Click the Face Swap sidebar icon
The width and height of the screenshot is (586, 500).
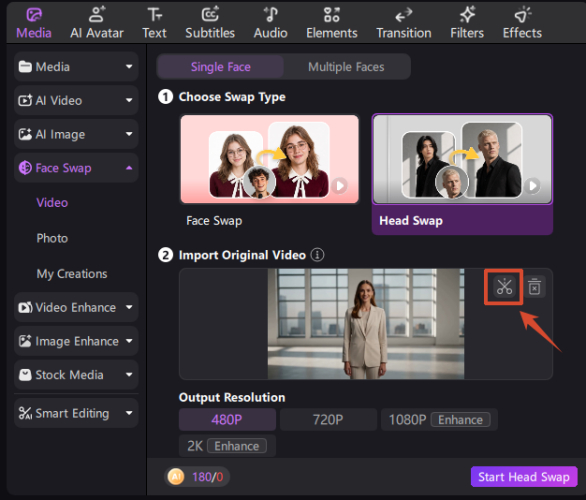point(25,168)
